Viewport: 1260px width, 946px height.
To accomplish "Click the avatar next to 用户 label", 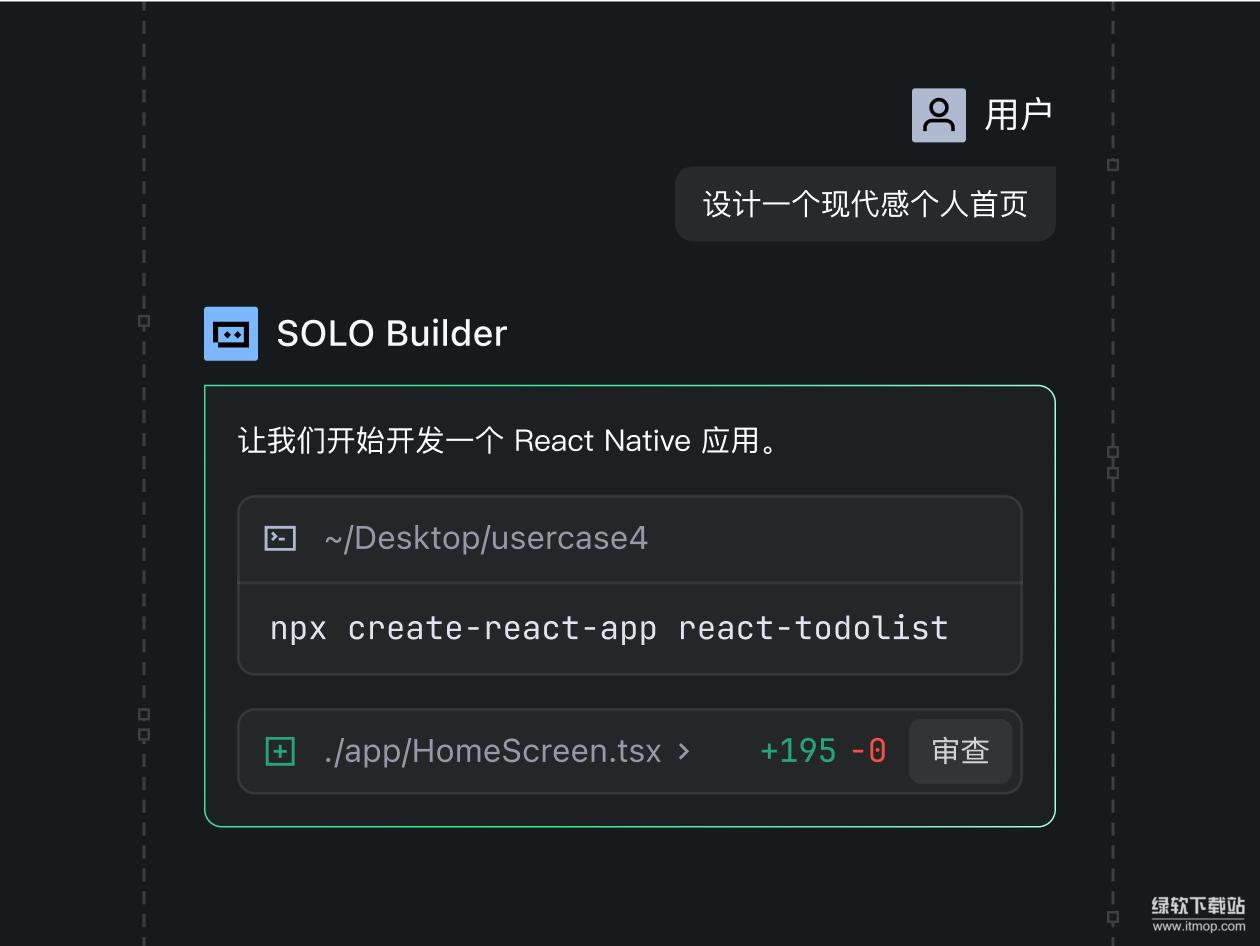I will [x=938, y=114].
